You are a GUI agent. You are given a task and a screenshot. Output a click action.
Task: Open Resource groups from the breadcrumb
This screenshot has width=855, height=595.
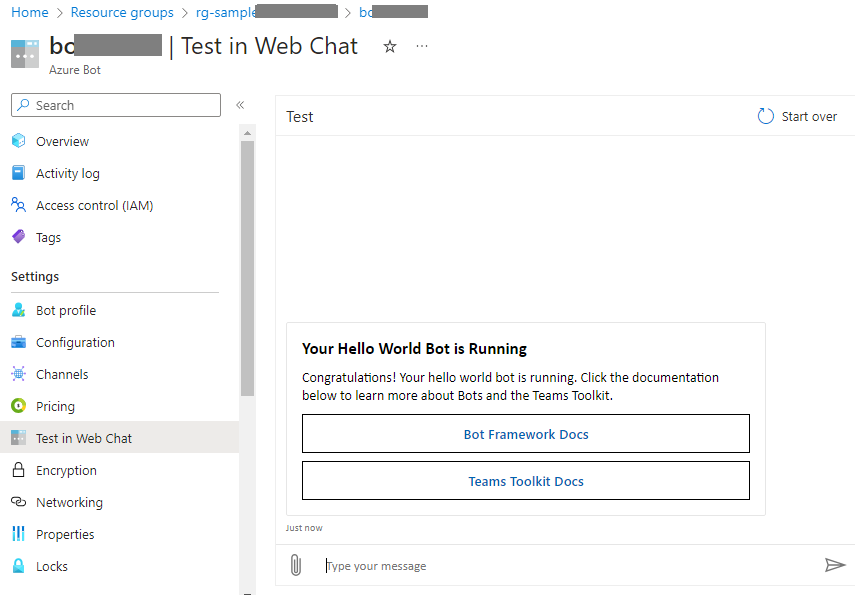pyautogui.click(x=122, y=12)
